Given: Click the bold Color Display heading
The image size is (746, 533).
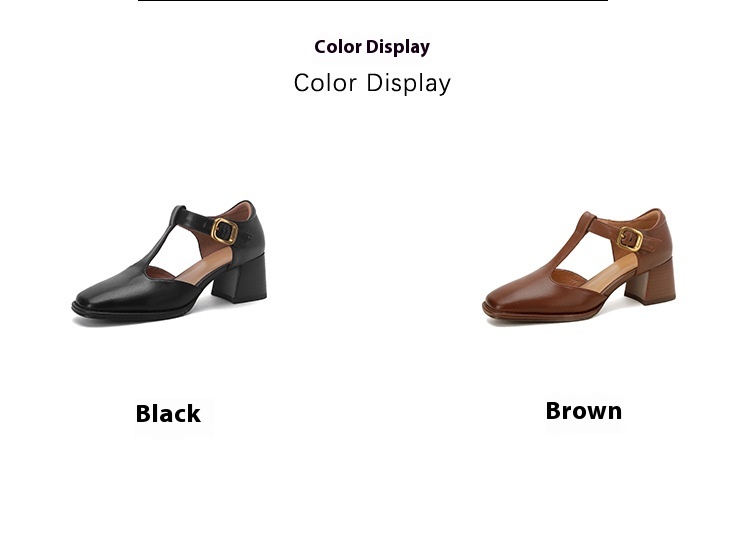Looking at the screenshot, I should click(372, 47).
